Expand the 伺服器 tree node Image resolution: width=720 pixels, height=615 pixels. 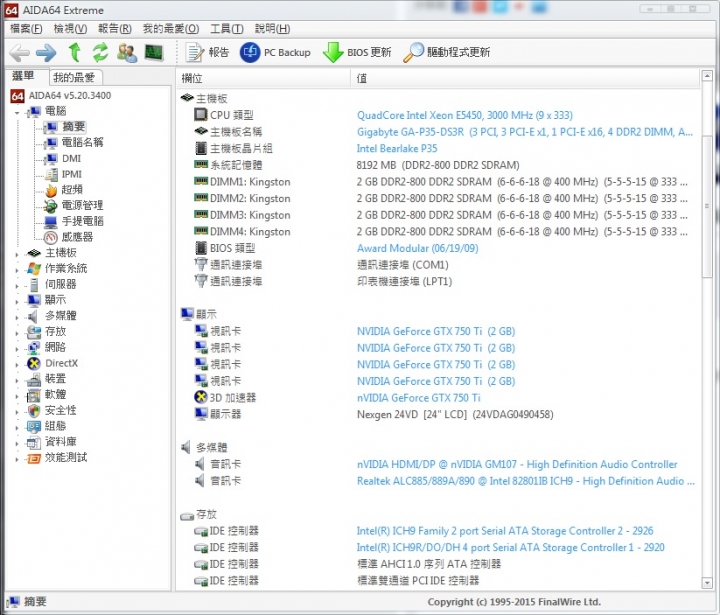pos(17,285)
